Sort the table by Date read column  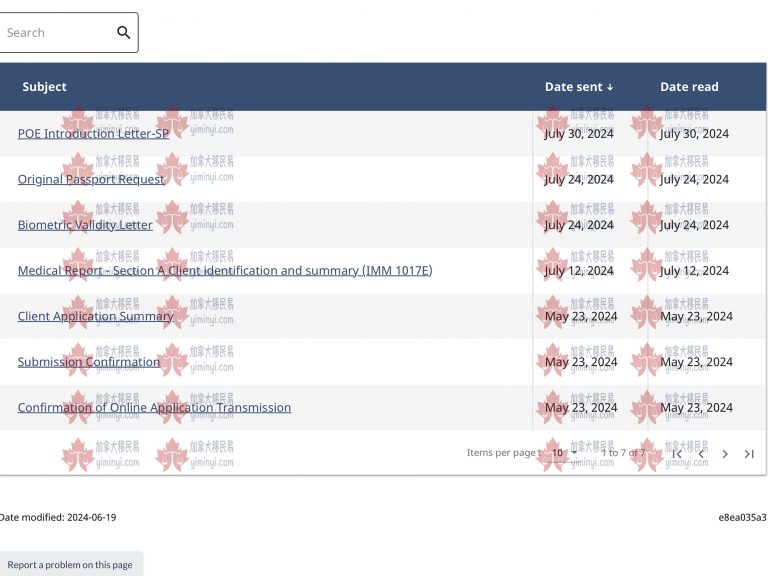(689, 87)
